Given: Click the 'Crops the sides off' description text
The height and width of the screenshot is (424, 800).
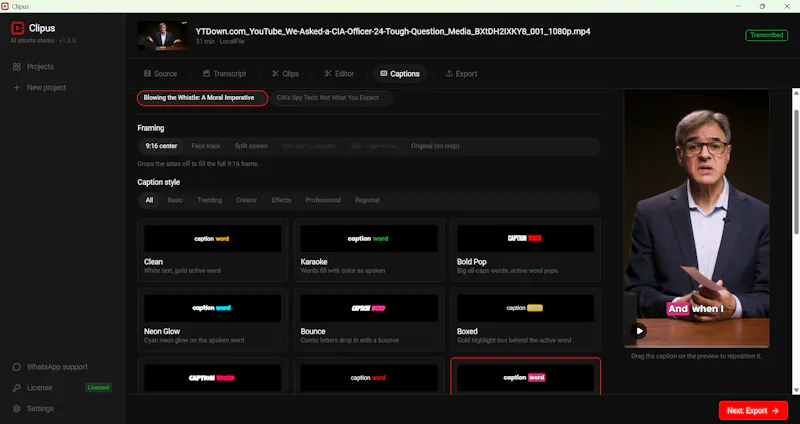Looking at the screenshot, I should (198, 164).
